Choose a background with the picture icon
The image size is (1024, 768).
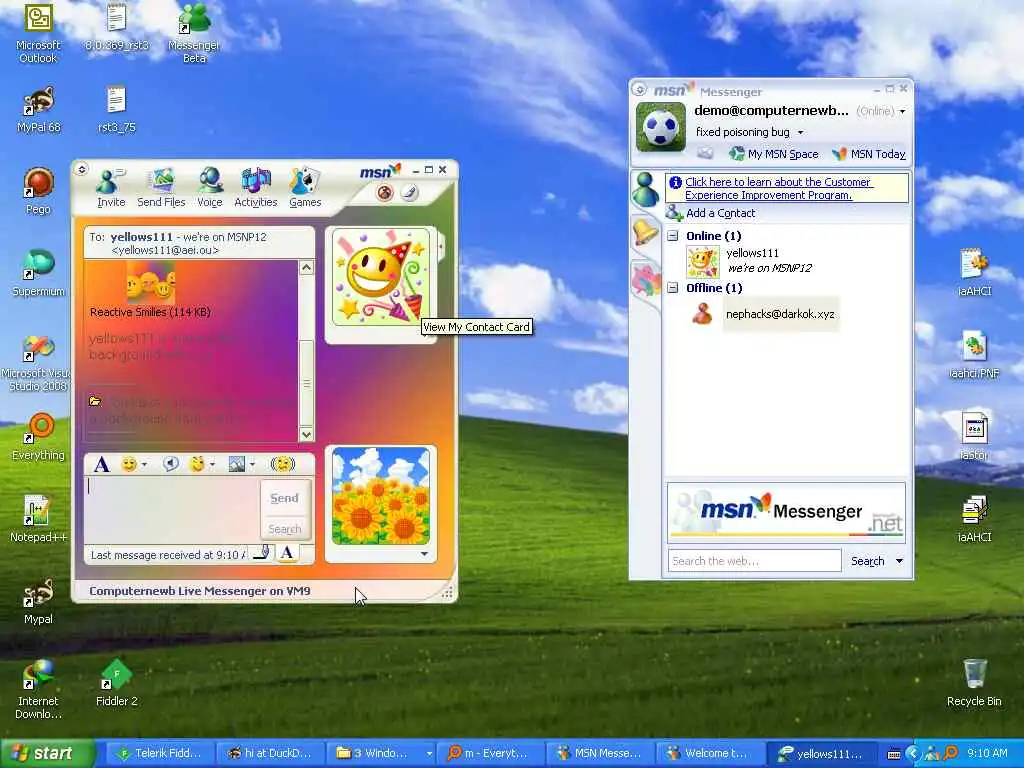pyautogui.click(x=236, y=464)
